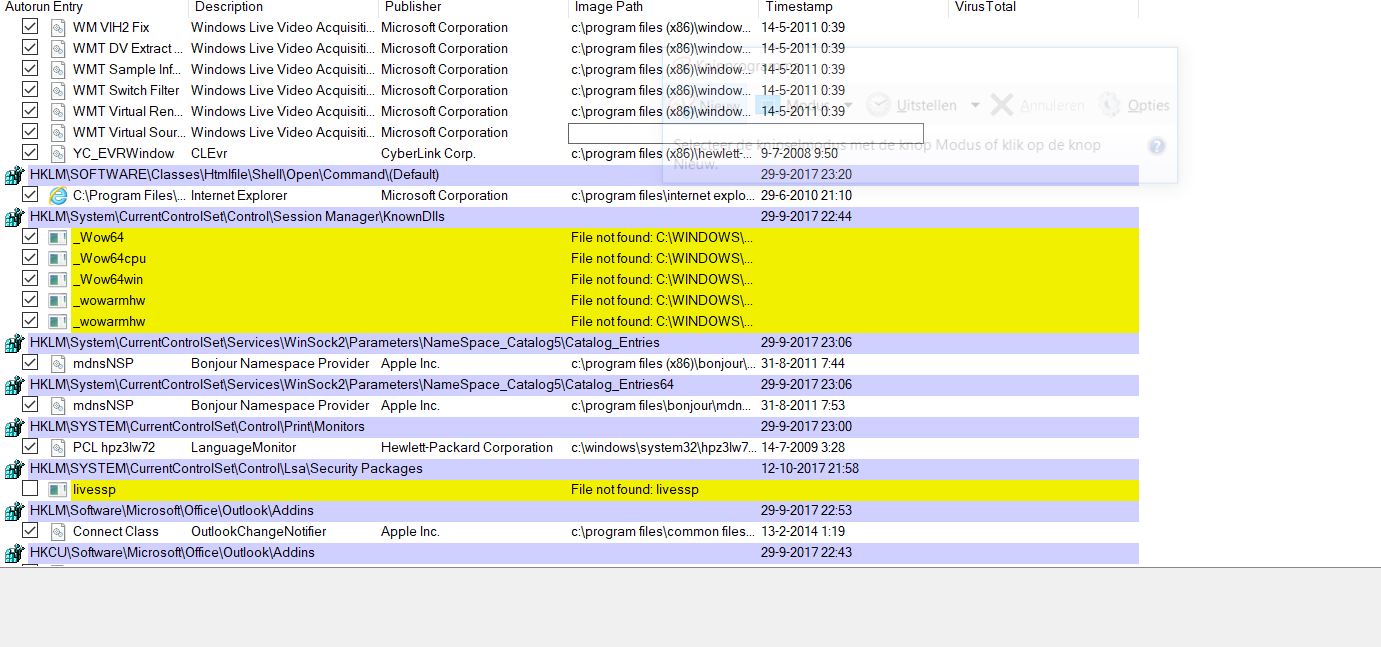The image size is (1381, 647).
Task: Click the mdnsNSP icon in the 31-8-2011 7:44 row
Action: click(x=57, y=363)
